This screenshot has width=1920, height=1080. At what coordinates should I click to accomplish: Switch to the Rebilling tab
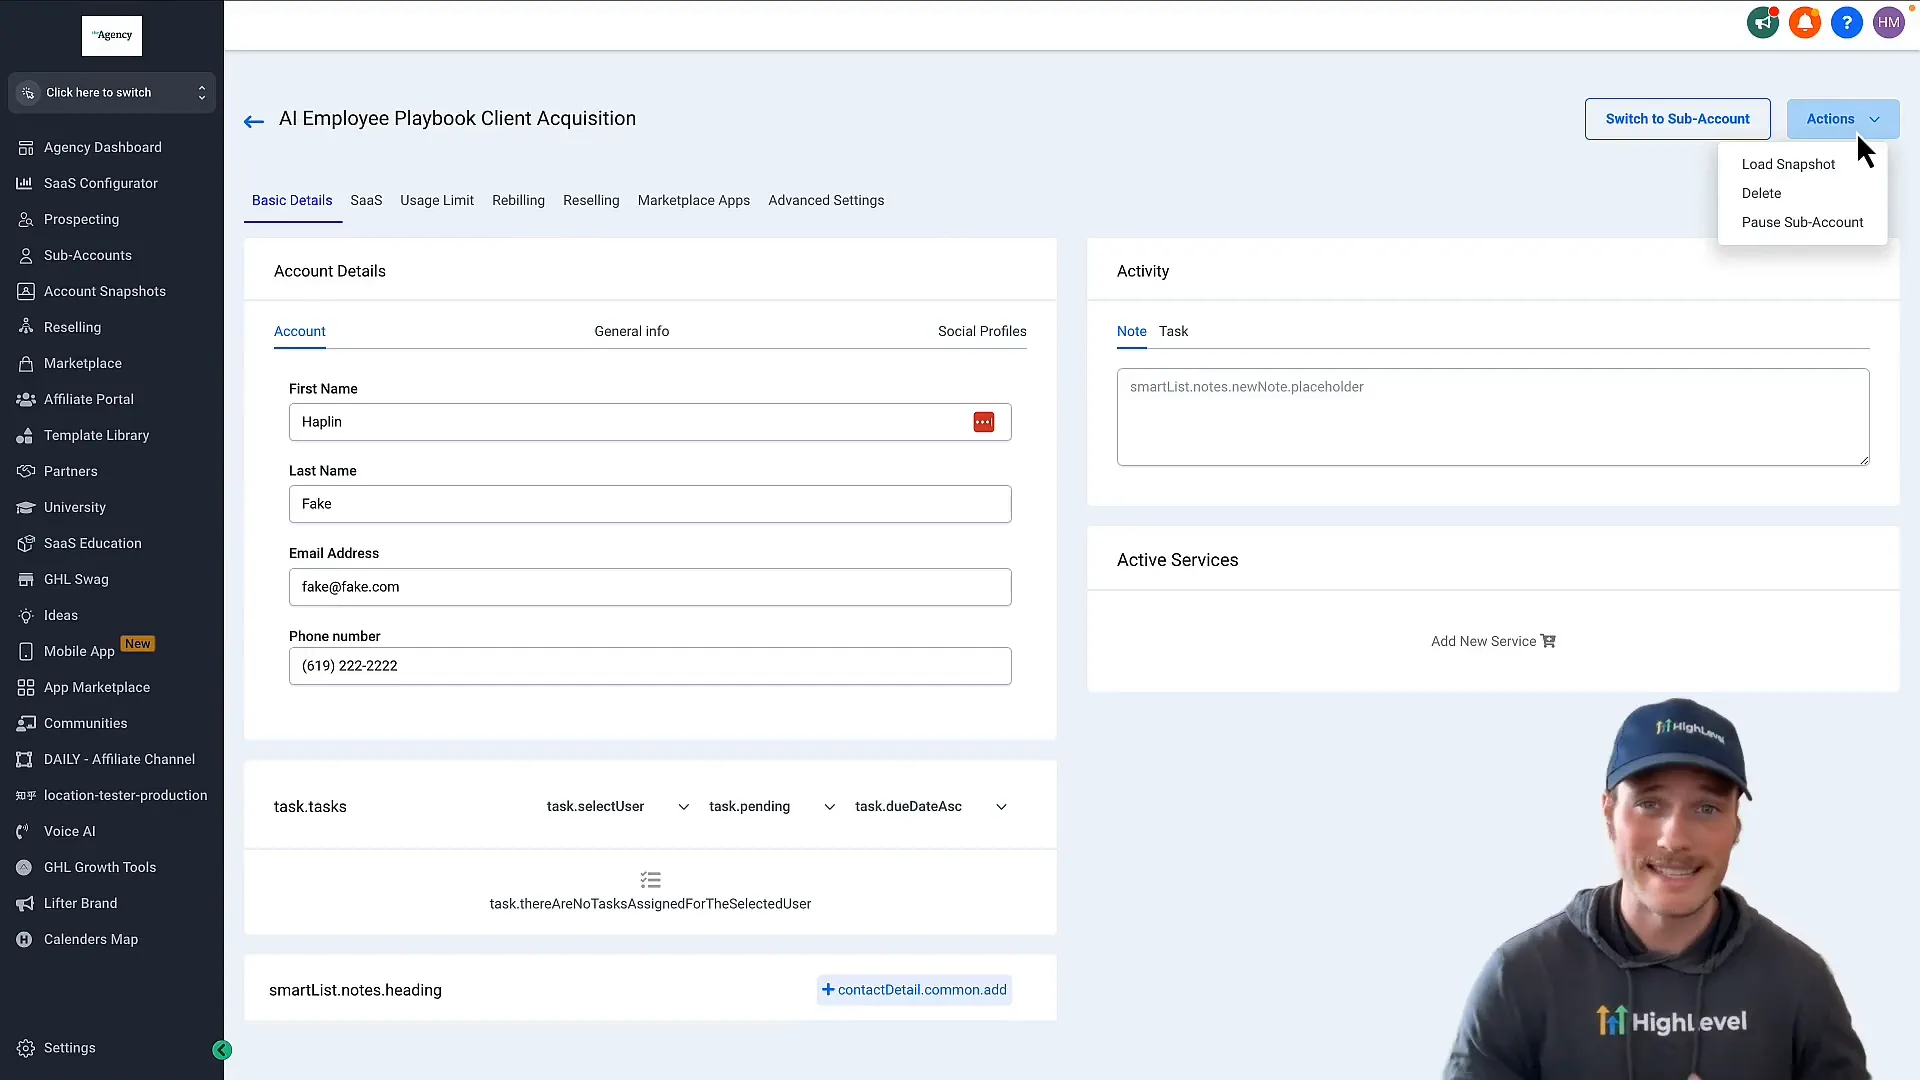(518, 200)
